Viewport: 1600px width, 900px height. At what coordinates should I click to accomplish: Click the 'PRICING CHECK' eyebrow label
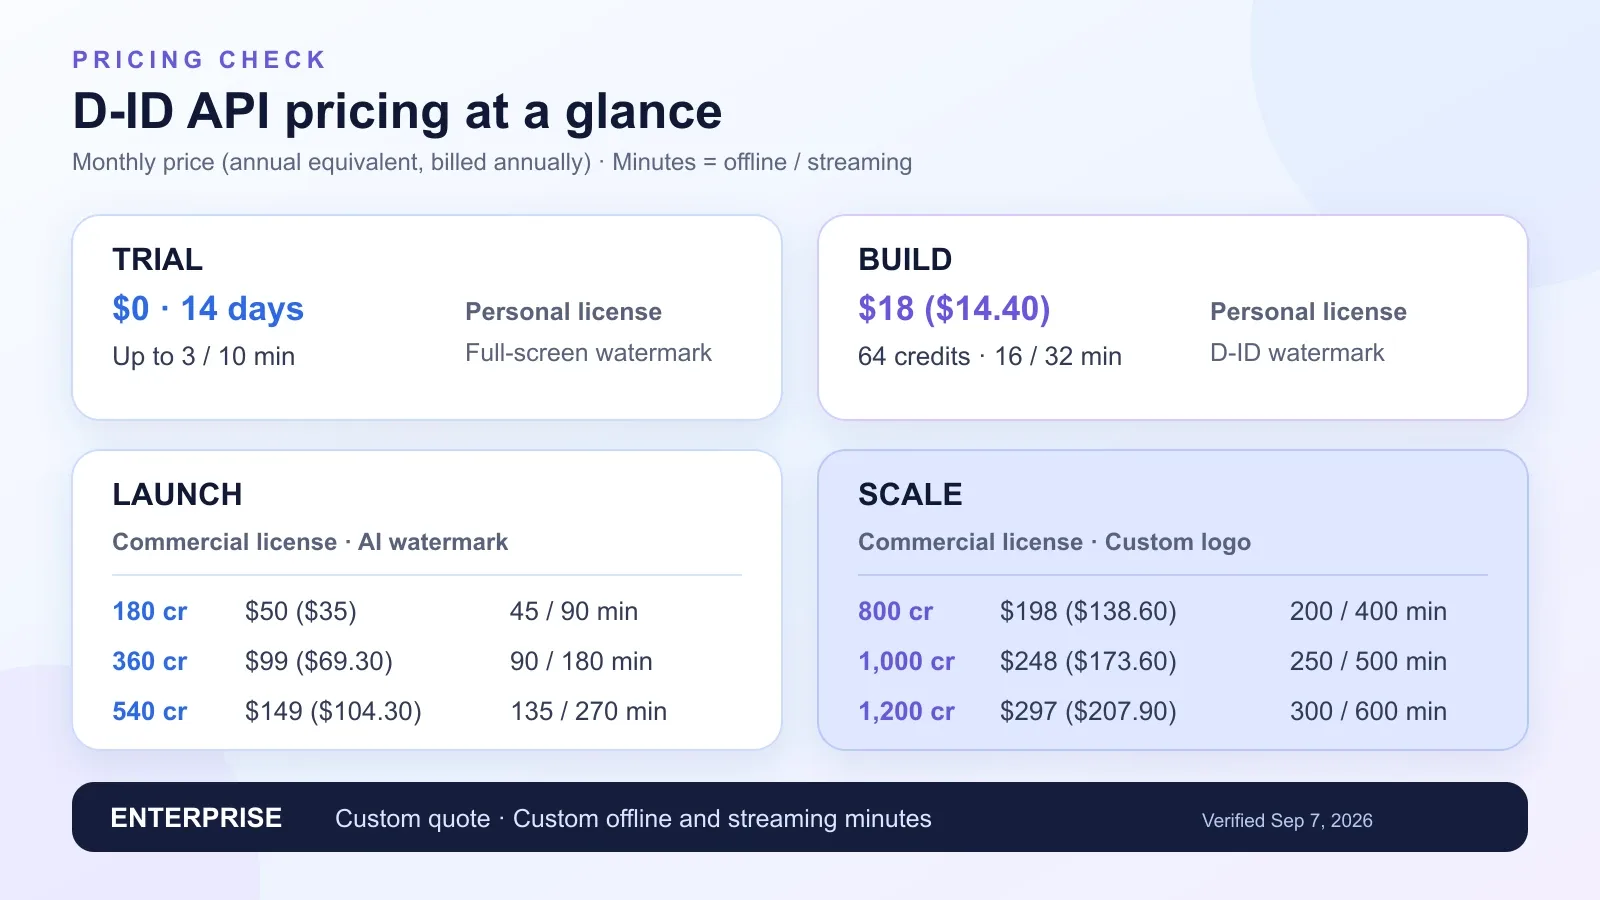point(199,60)
